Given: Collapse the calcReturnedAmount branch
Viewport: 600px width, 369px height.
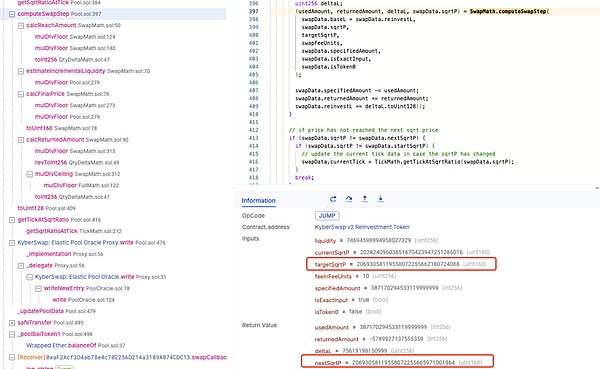Looking at the screenshot, I should (21, 140).
